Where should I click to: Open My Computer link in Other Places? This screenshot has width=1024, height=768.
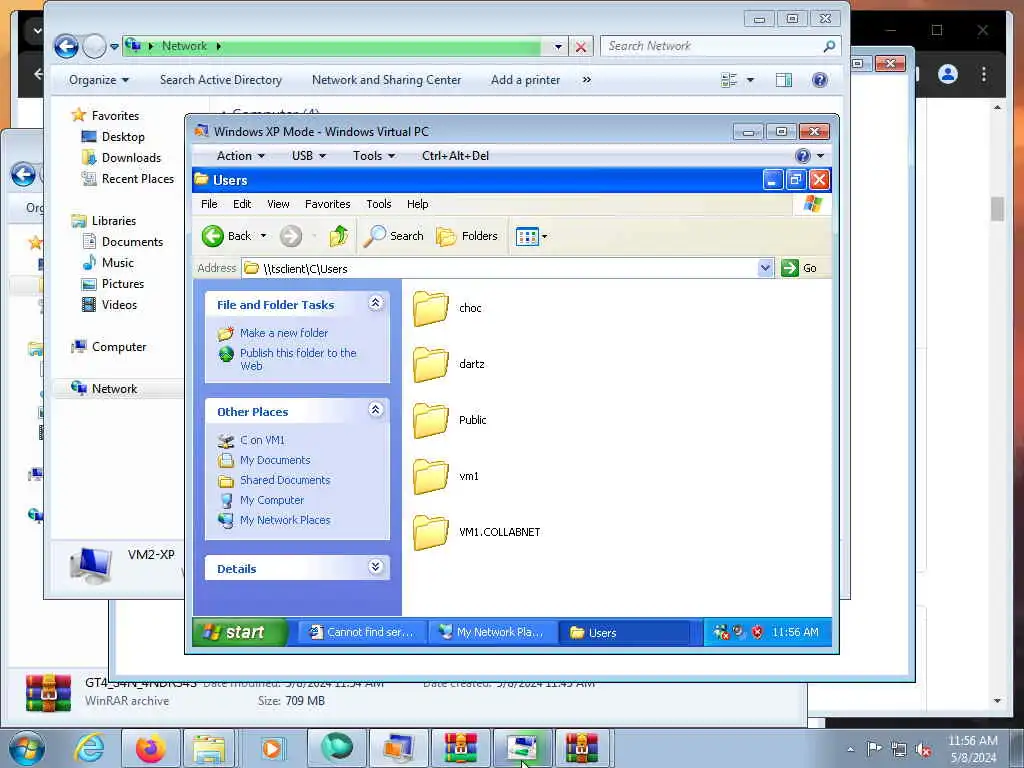click(x=272, y=500)
